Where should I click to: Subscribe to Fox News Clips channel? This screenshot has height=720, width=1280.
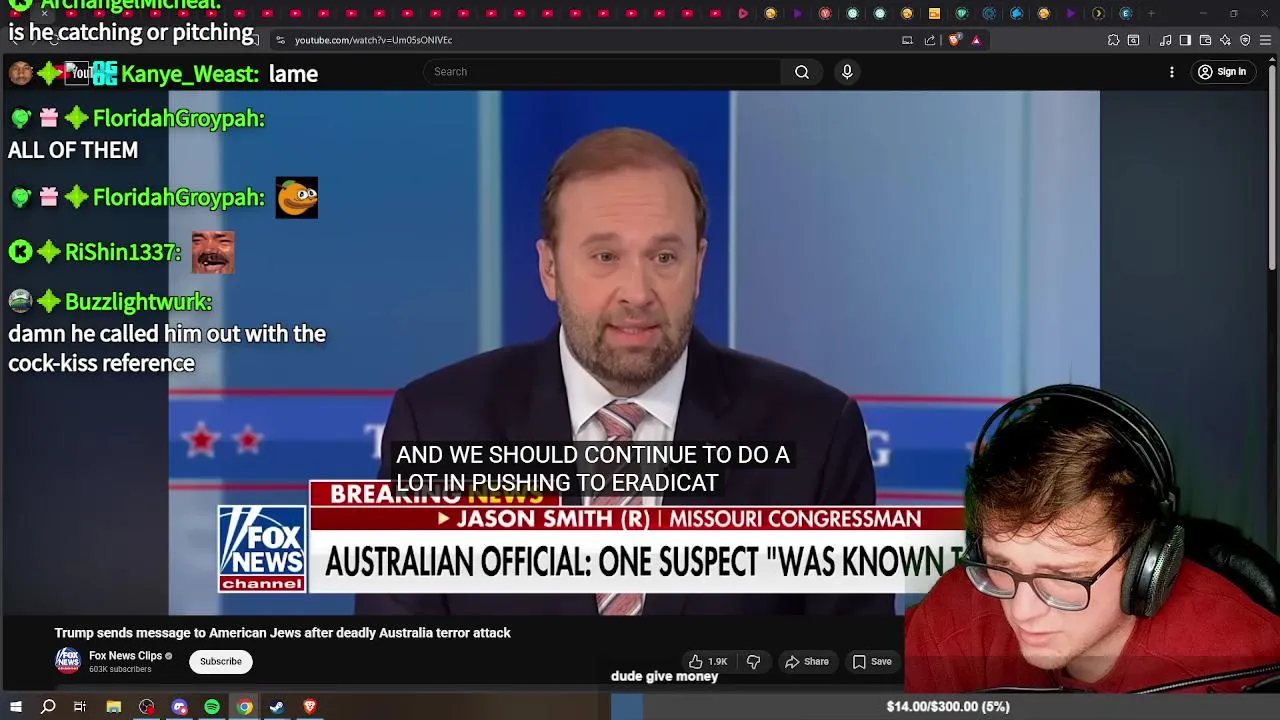[221, 661]
